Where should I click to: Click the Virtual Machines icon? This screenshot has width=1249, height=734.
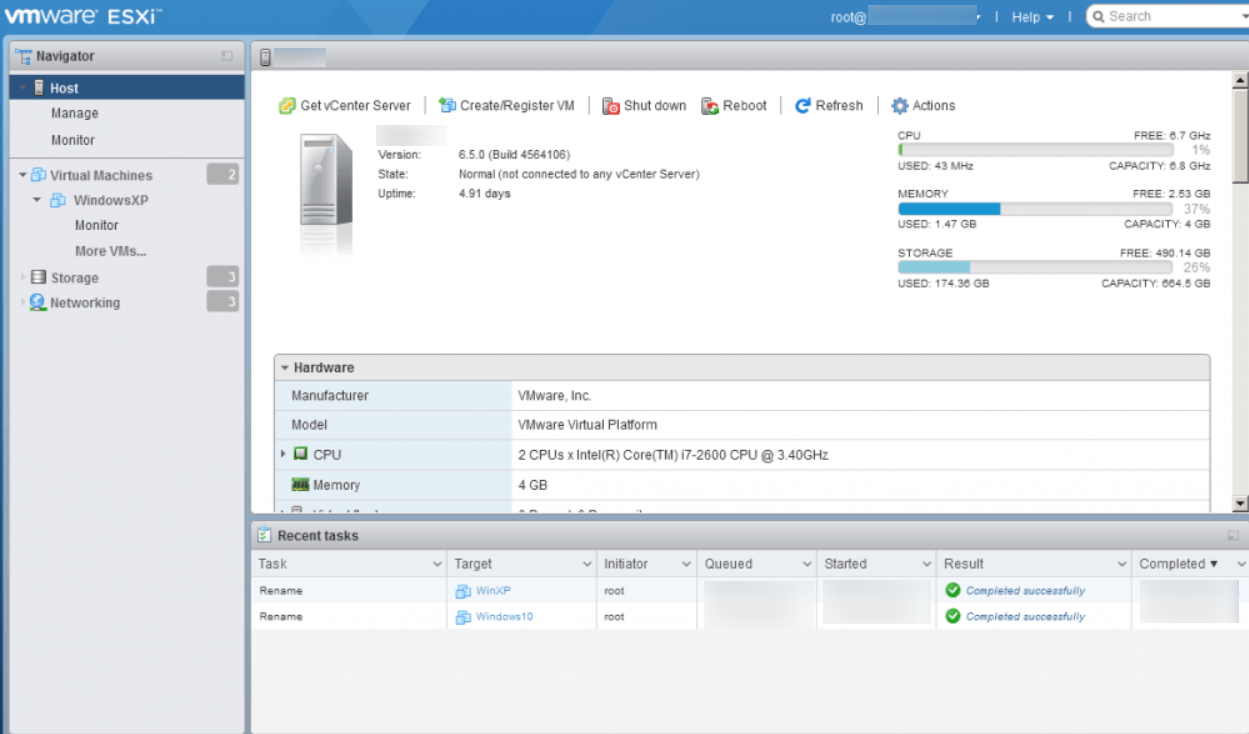click(39, 175)
